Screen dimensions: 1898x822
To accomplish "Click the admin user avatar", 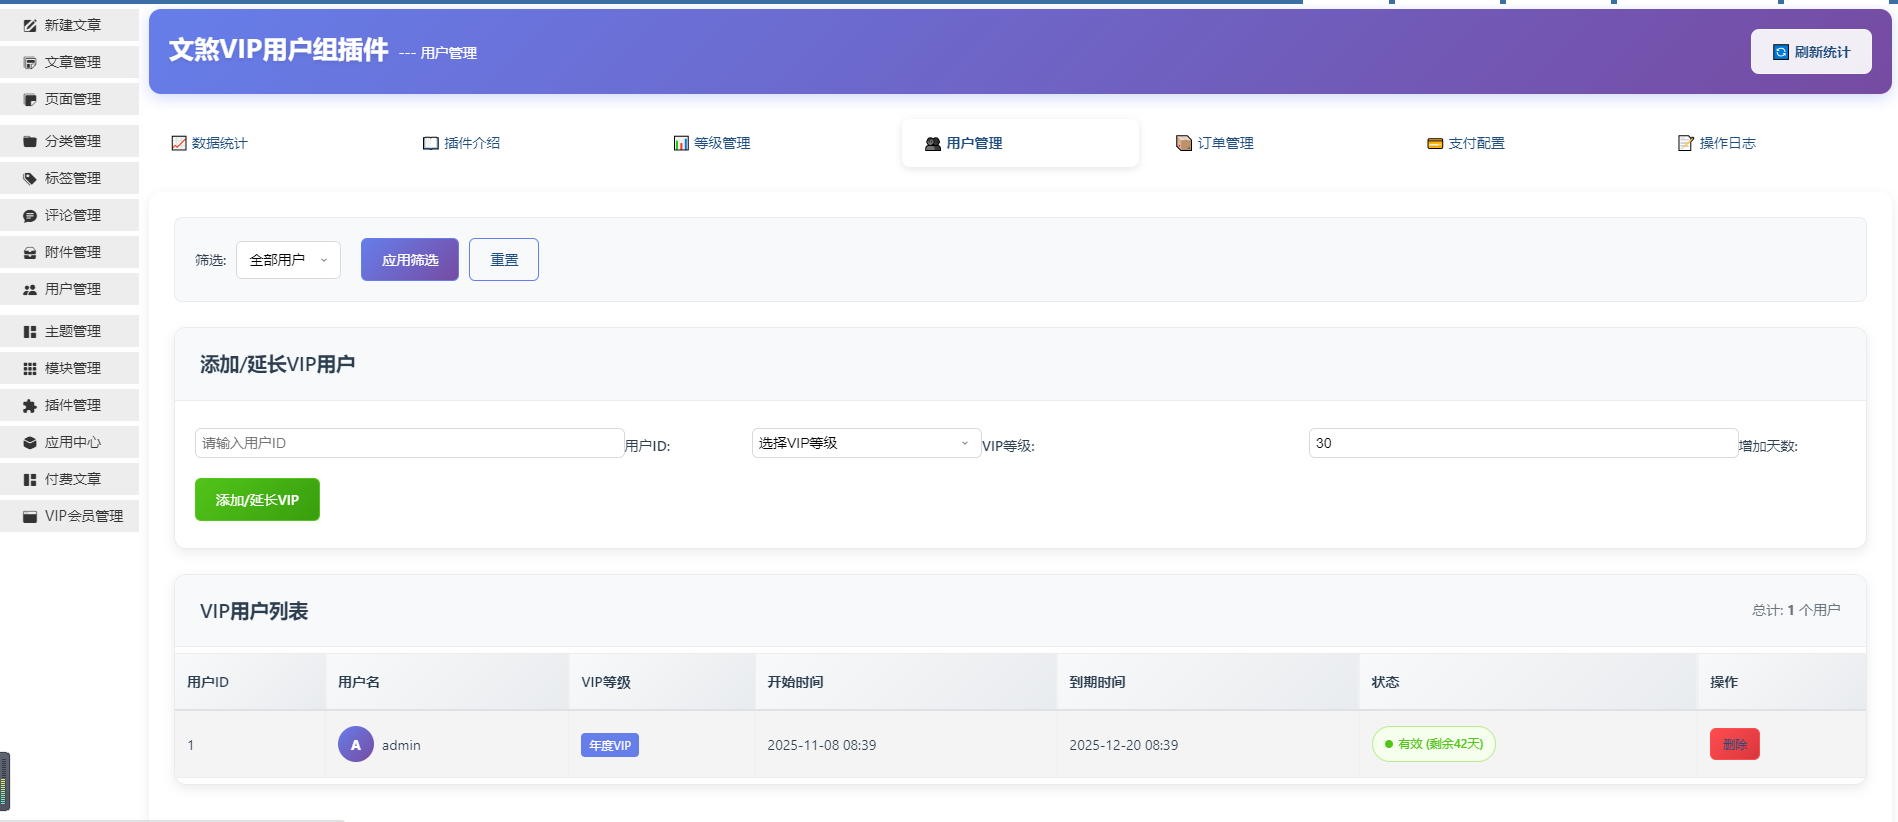I will click(x=355, y=745).
